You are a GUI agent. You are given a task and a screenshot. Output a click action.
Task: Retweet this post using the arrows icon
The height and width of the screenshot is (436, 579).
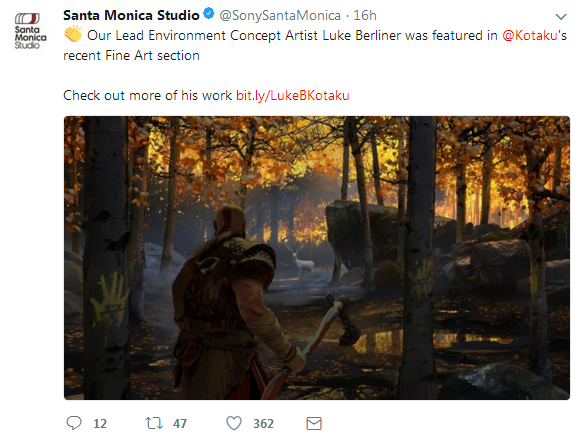(x=154, y=423)
